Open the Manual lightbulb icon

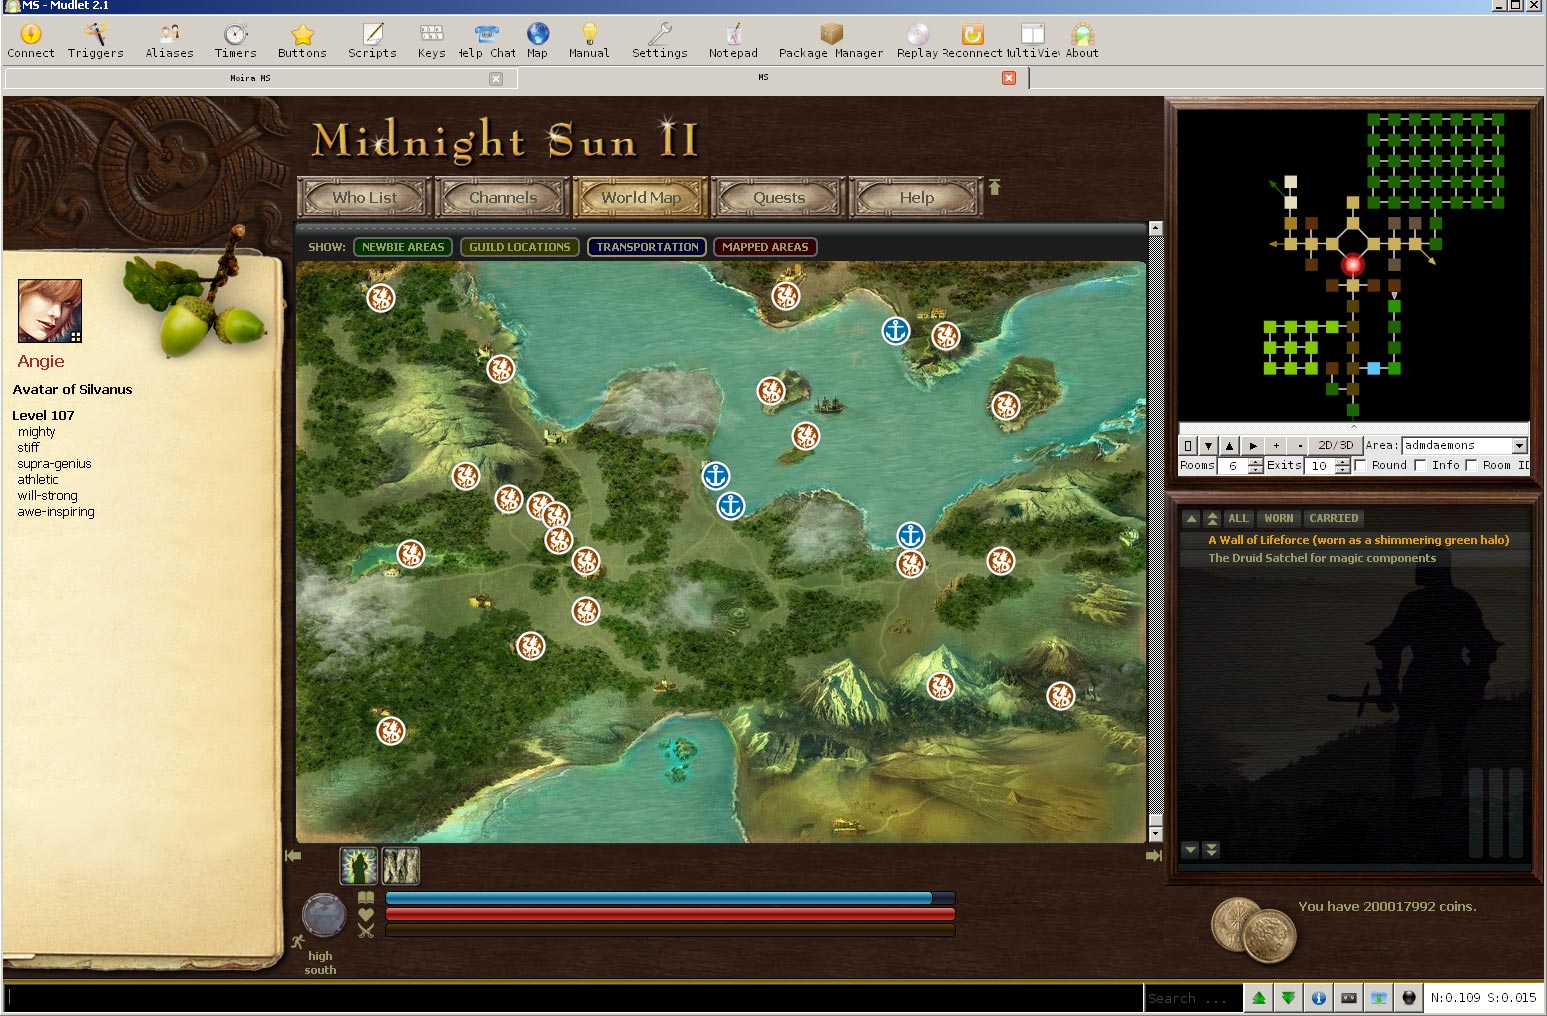point(589,41)
